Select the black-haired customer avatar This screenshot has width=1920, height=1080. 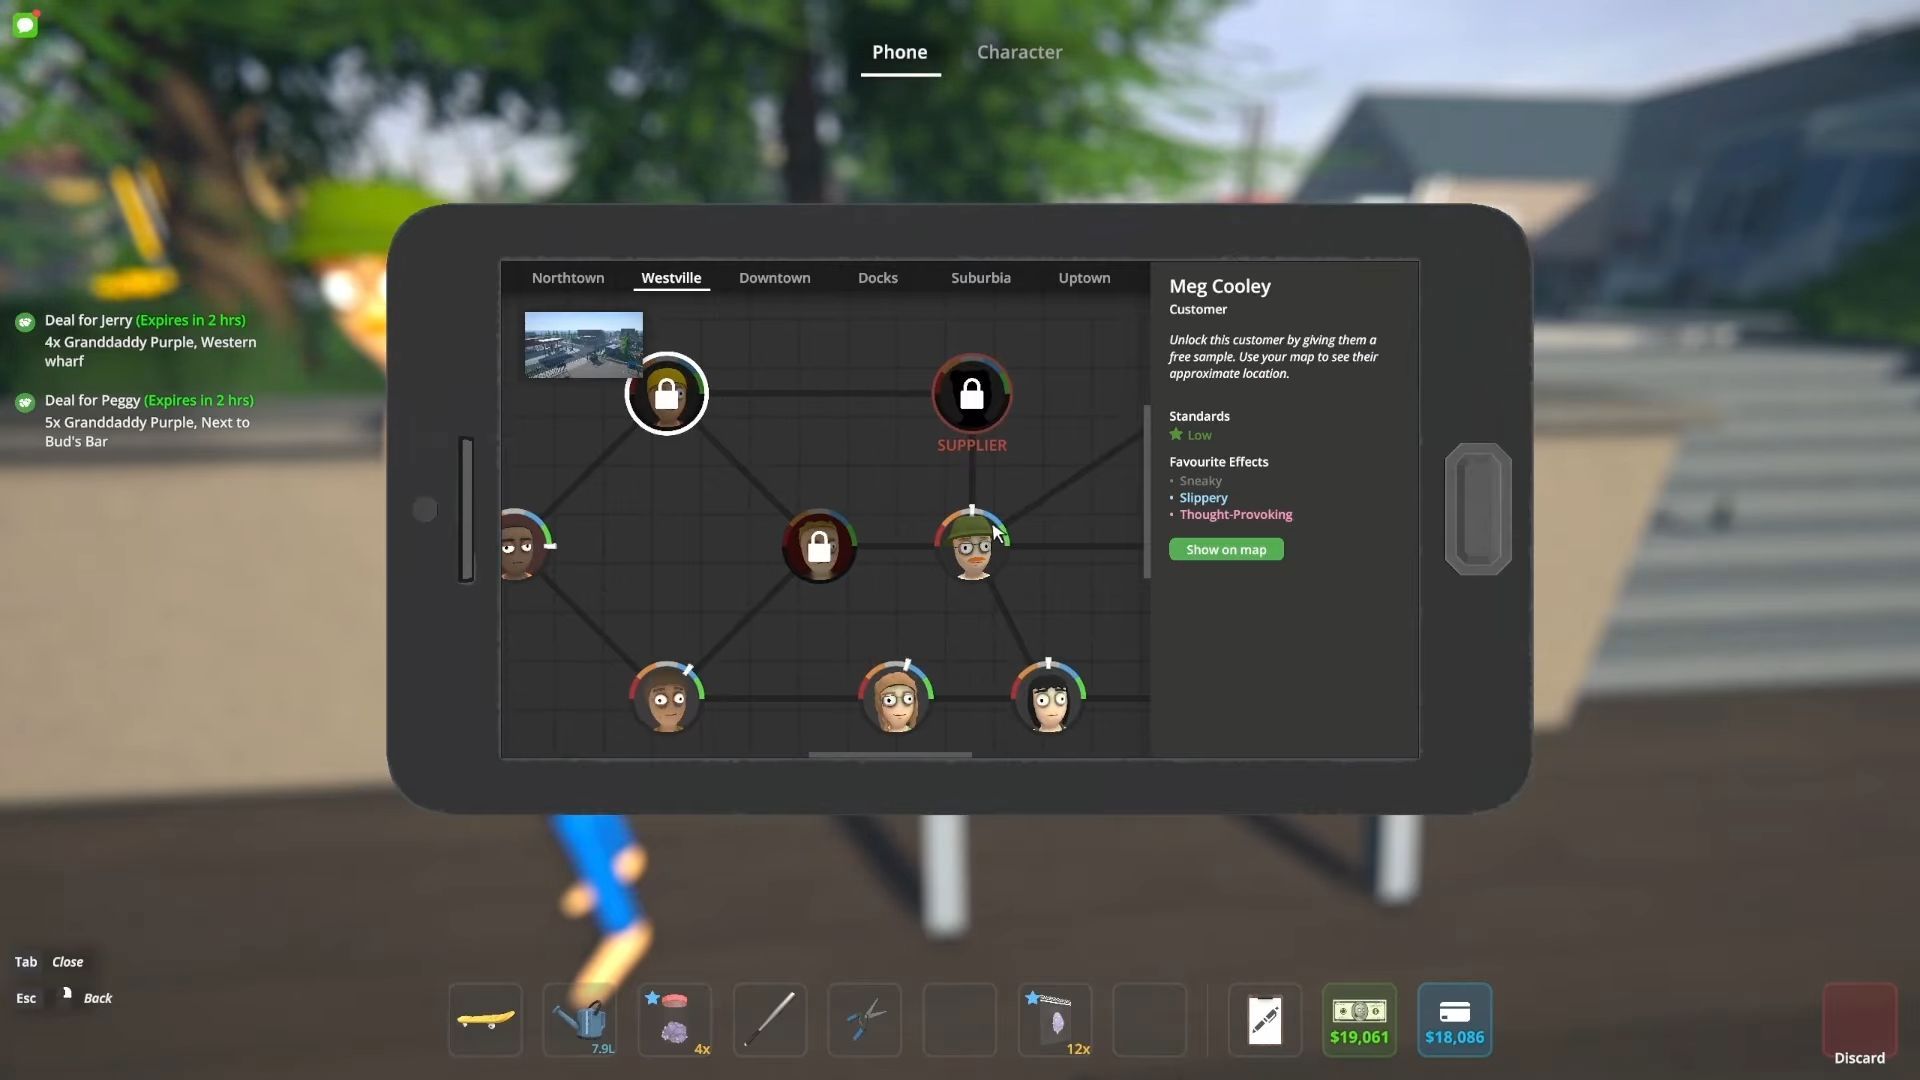pos(1048,698)
